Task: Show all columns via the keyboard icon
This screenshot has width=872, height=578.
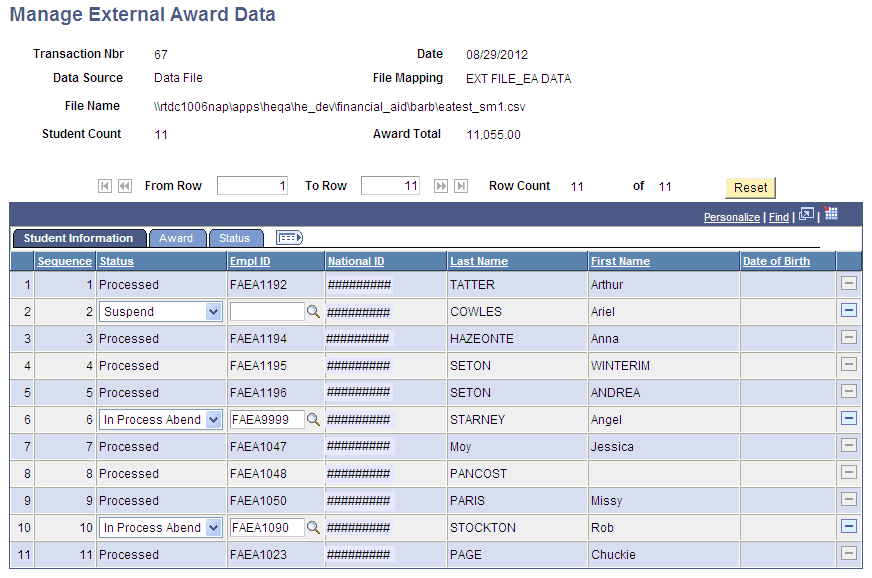Action: [287, 238]
